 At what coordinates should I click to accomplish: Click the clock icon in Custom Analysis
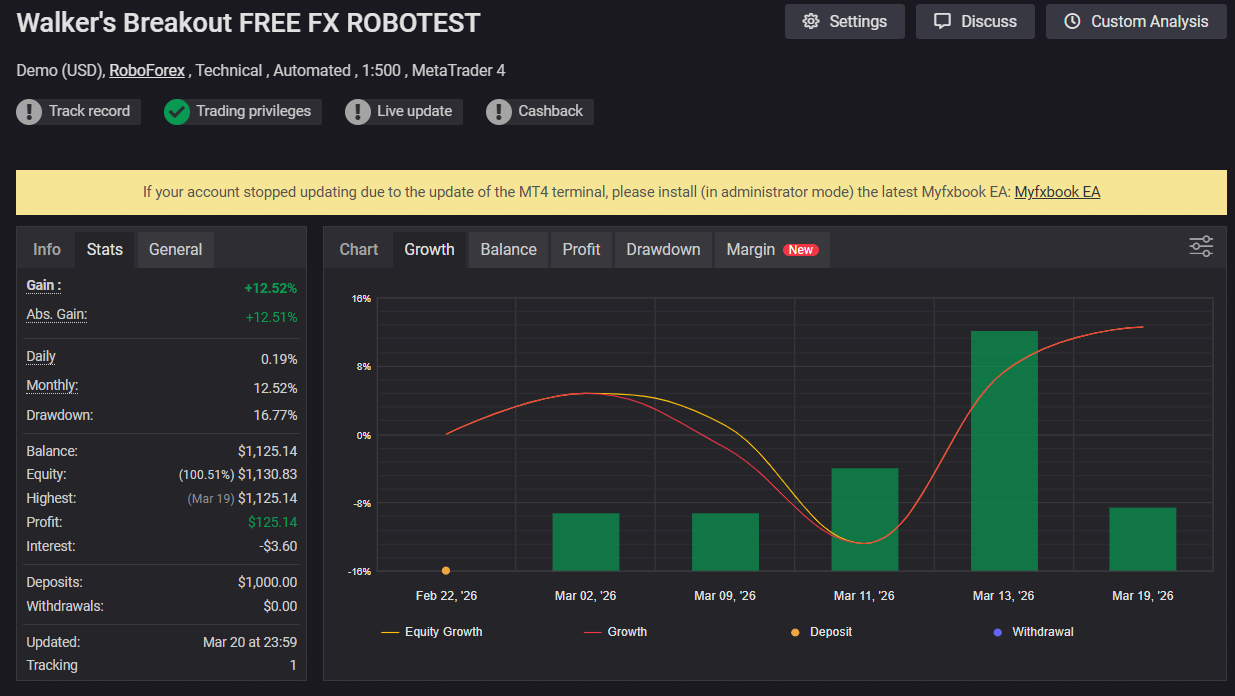coord(1072,22)
